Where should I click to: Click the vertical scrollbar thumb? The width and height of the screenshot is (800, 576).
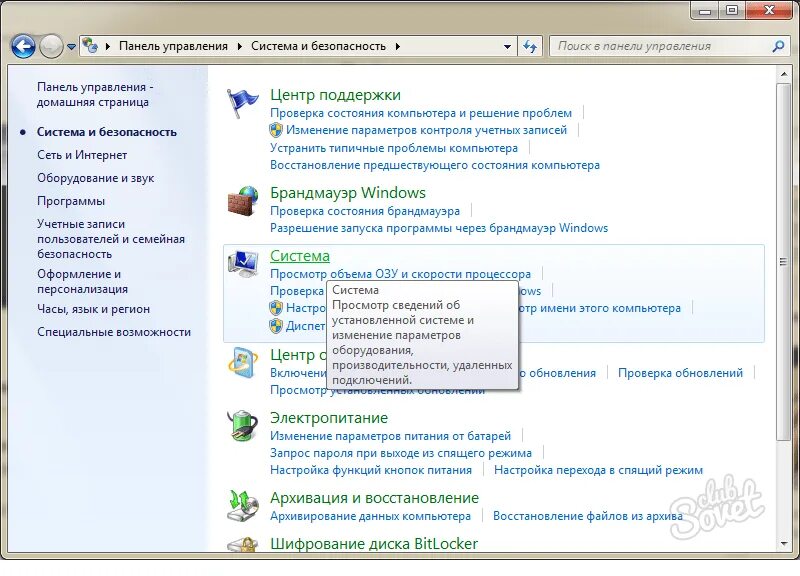tap(784, 262)
